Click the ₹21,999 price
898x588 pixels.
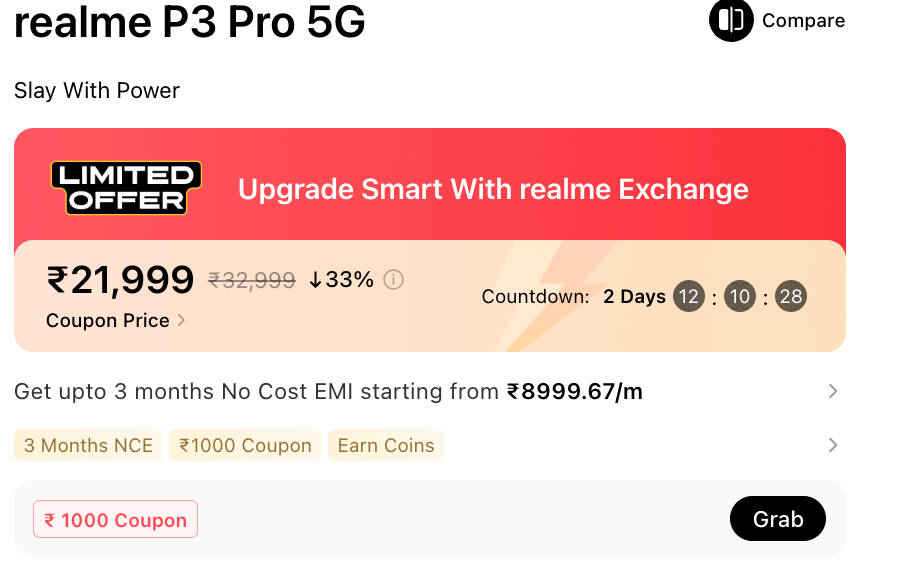click(x=120, y=280)
